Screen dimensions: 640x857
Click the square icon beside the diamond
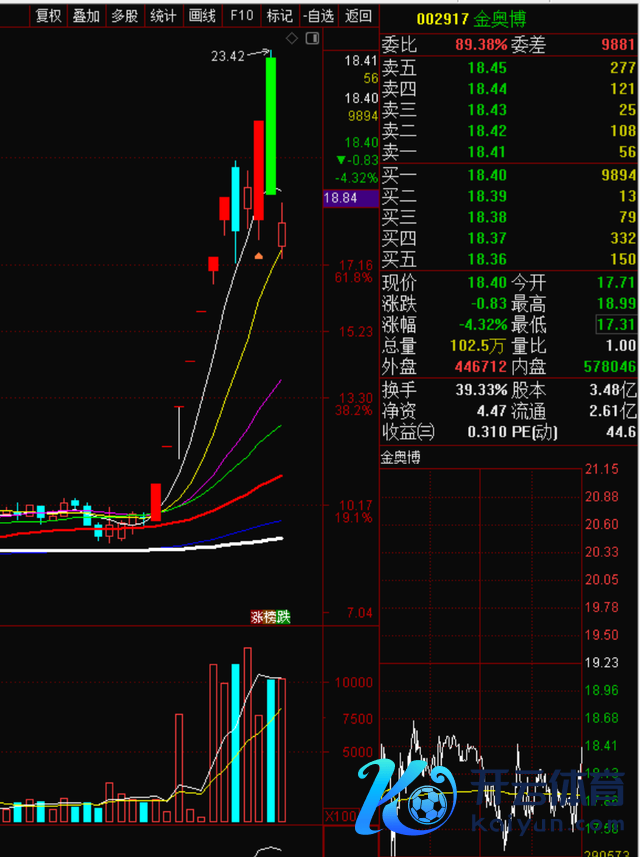click(311, 39)
